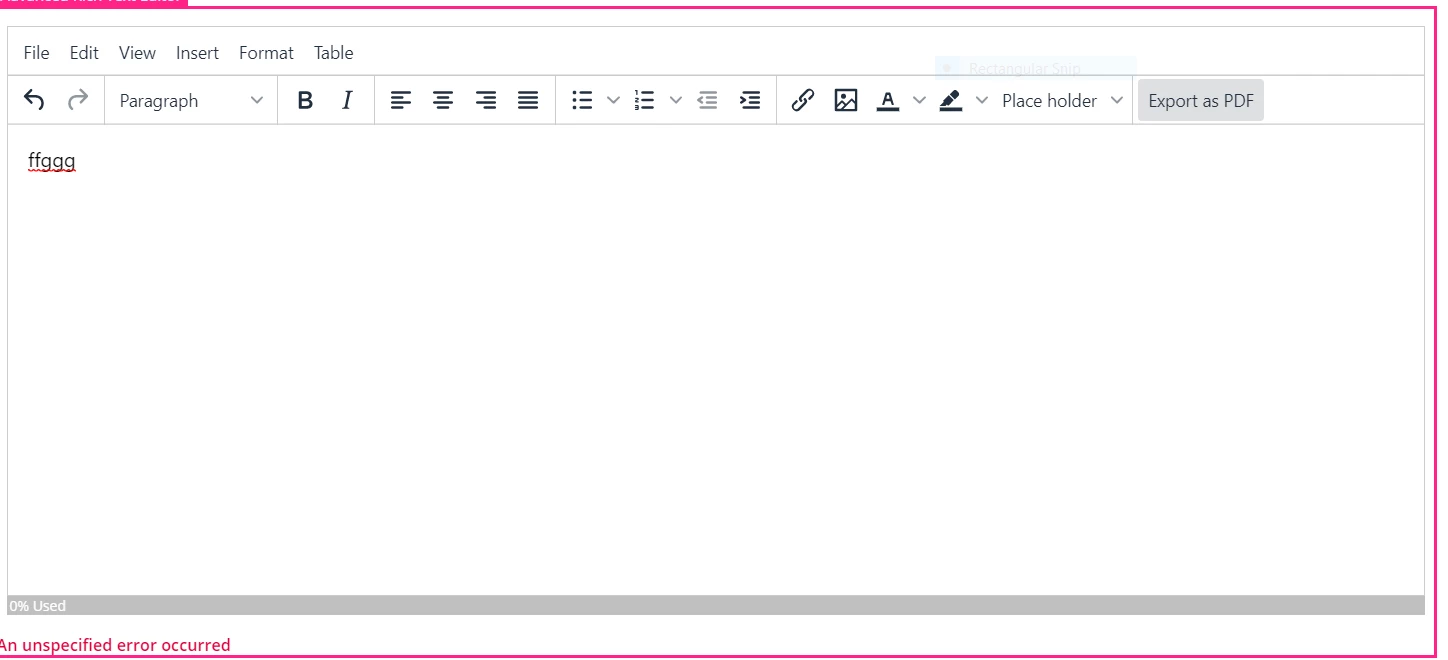Open the Place holder dropdown
This screenshot has height=660, width=1448.
(x=1063, y=100)
